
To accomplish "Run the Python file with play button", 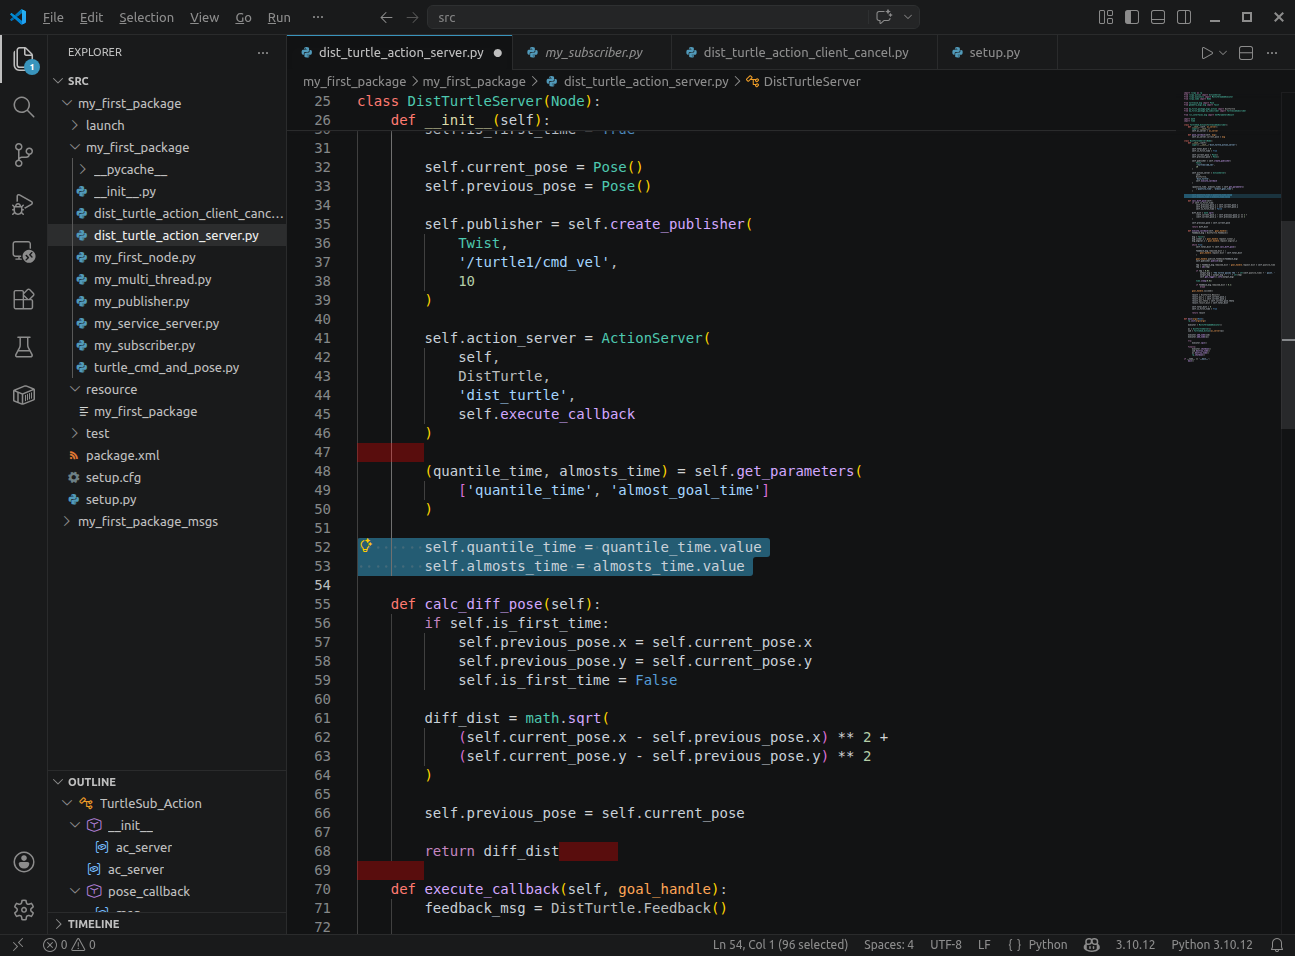I will pos(1207,53).
